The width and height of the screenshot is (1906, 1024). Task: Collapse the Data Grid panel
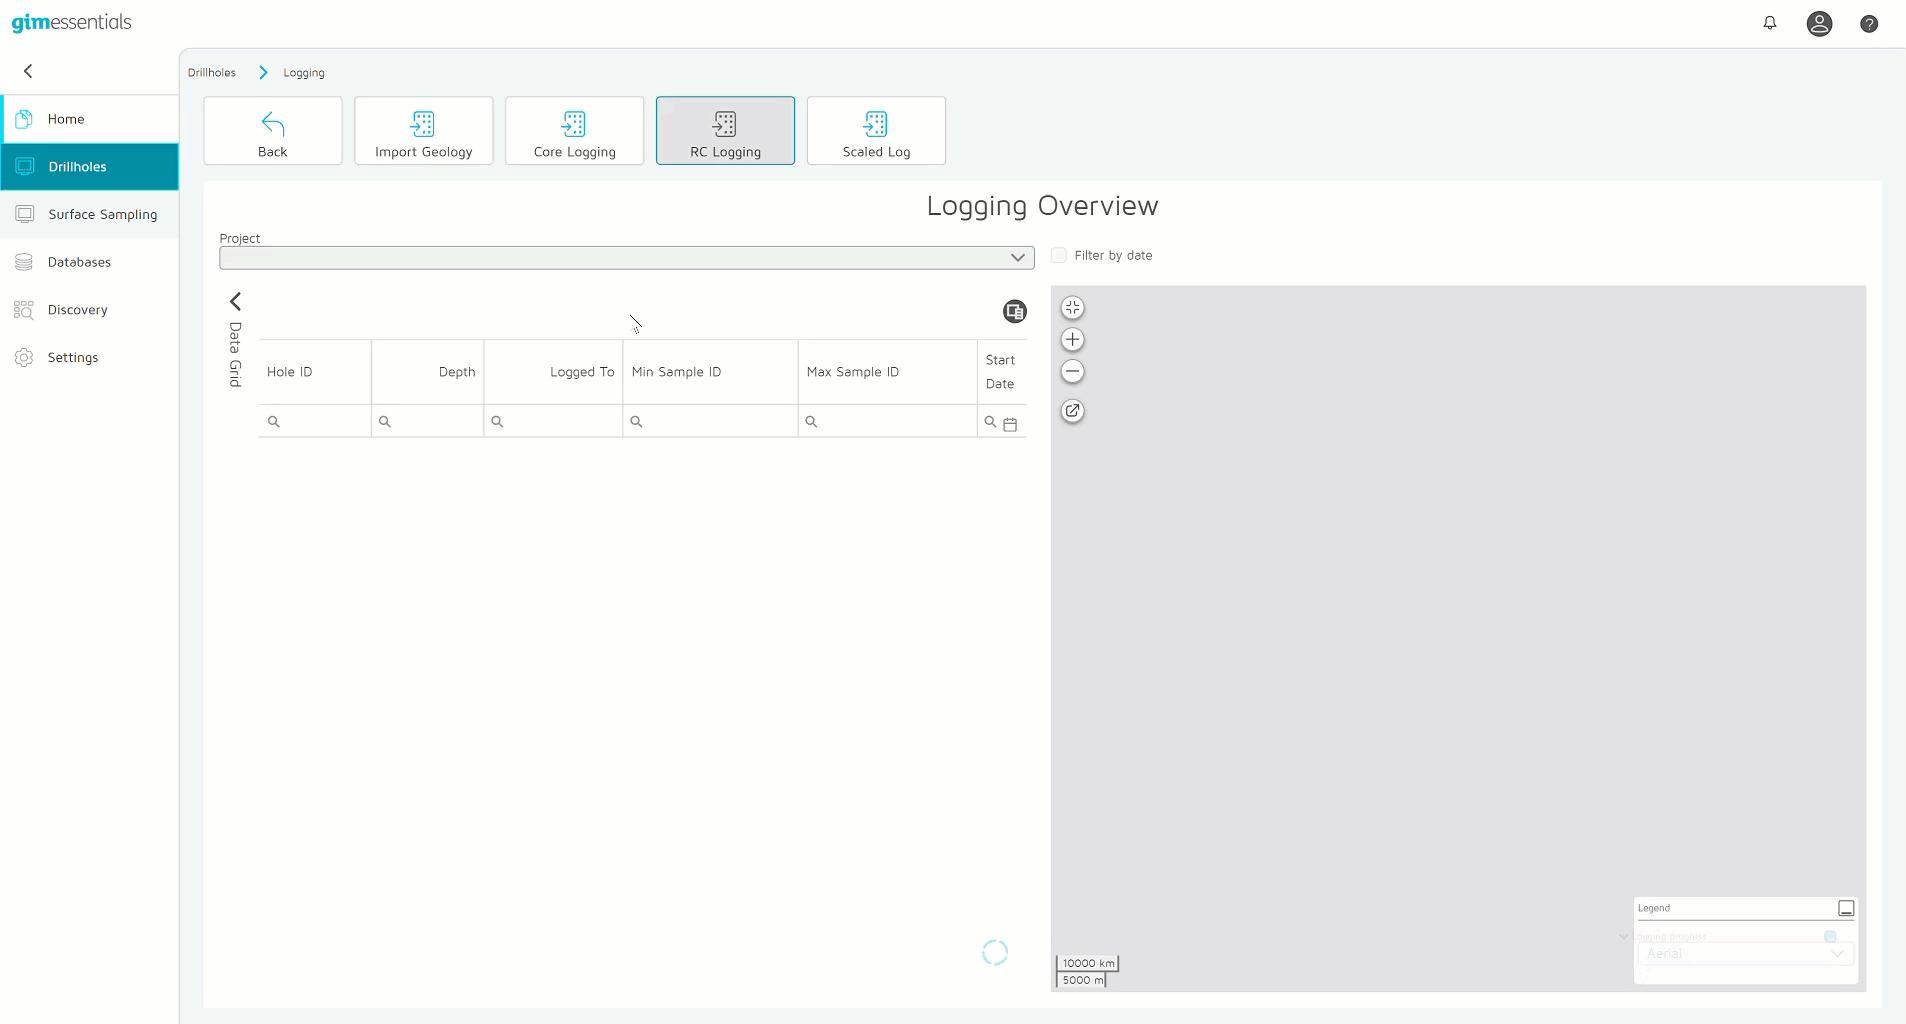click(x=236, y=301)
